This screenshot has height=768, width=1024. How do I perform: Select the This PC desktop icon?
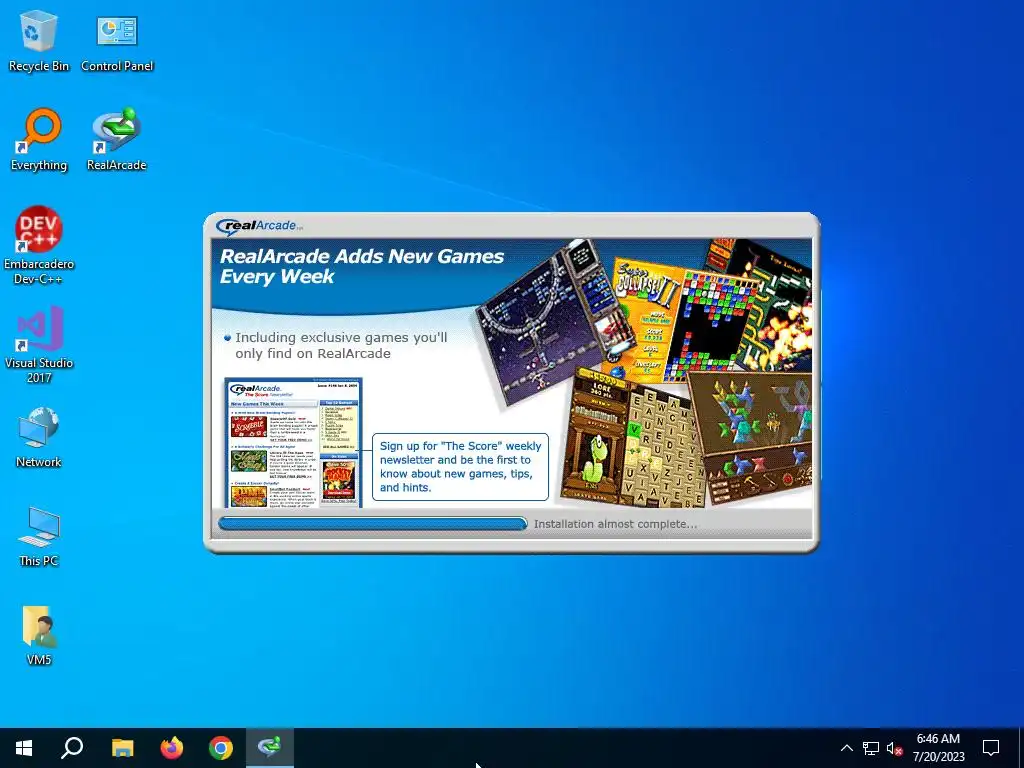[x=39, y=536]
